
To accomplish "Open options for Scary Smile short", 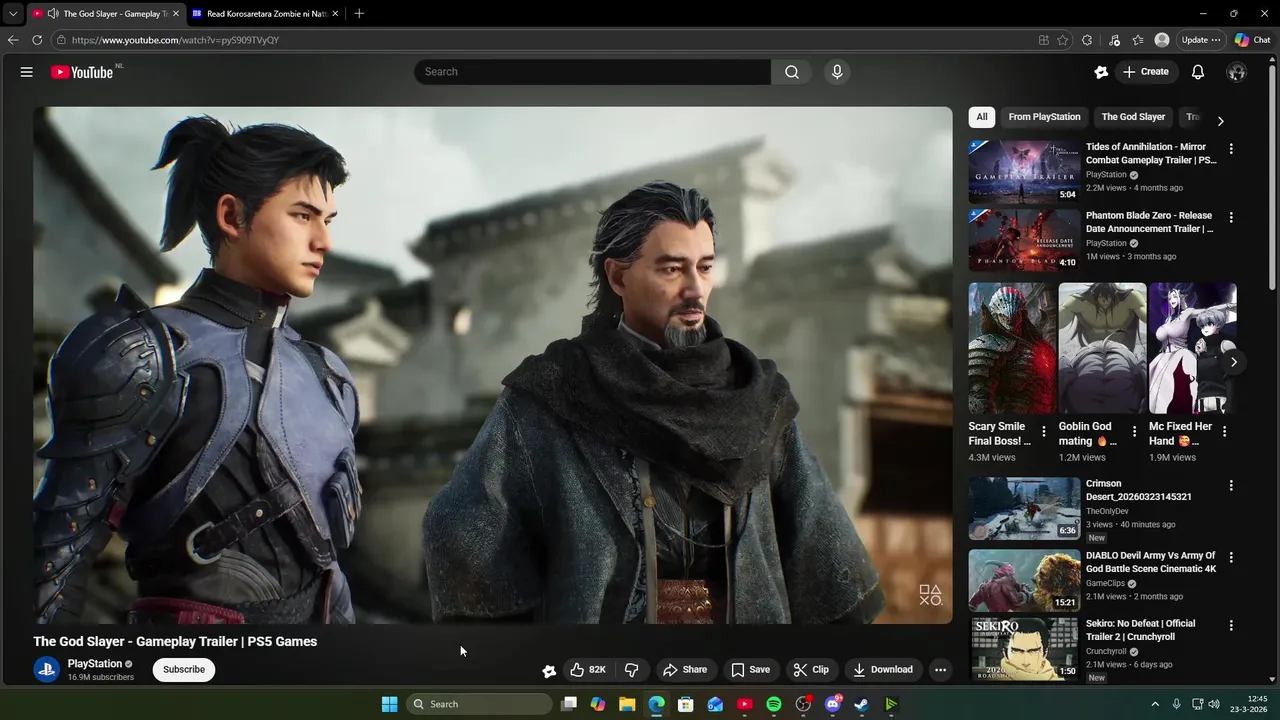I will (1044, 432).
